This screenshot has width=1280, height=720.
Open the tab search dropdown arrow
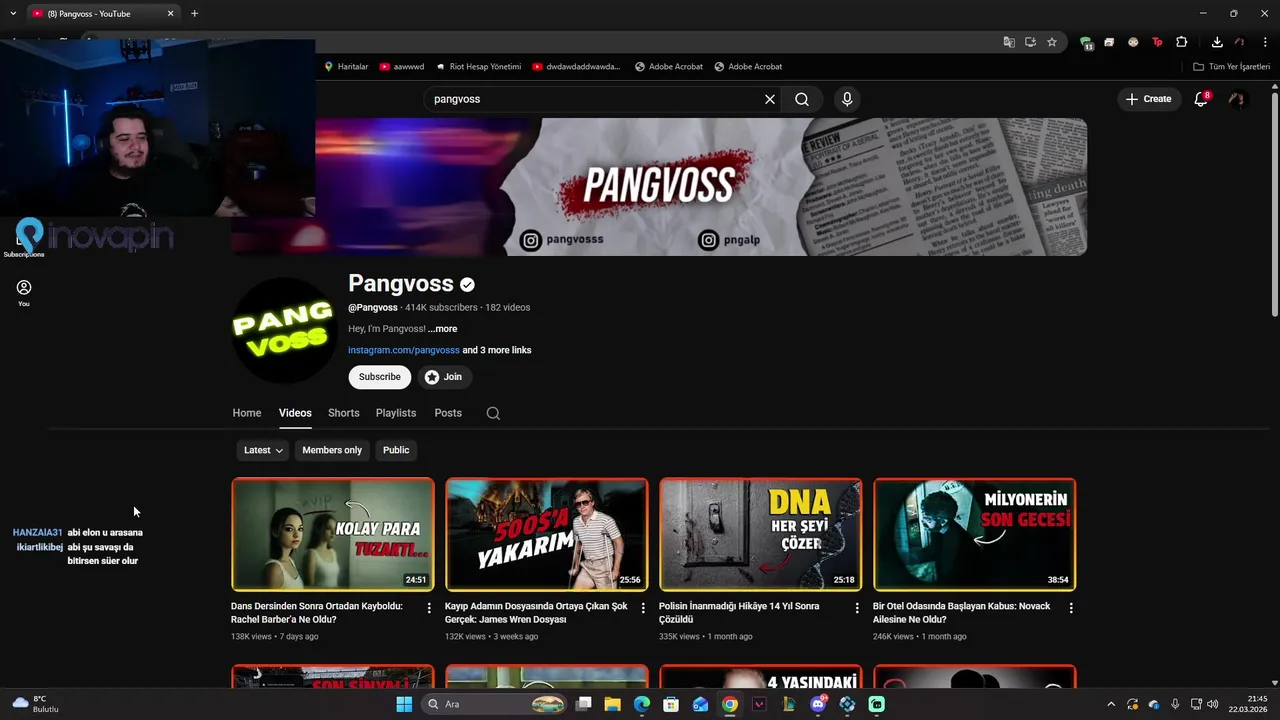tap(13, 13)
